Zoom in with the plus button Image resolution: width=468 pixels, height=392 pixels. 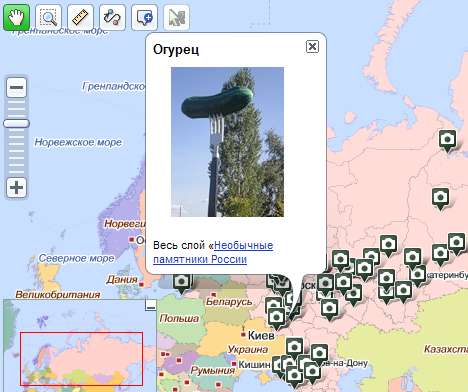[16, 188]
